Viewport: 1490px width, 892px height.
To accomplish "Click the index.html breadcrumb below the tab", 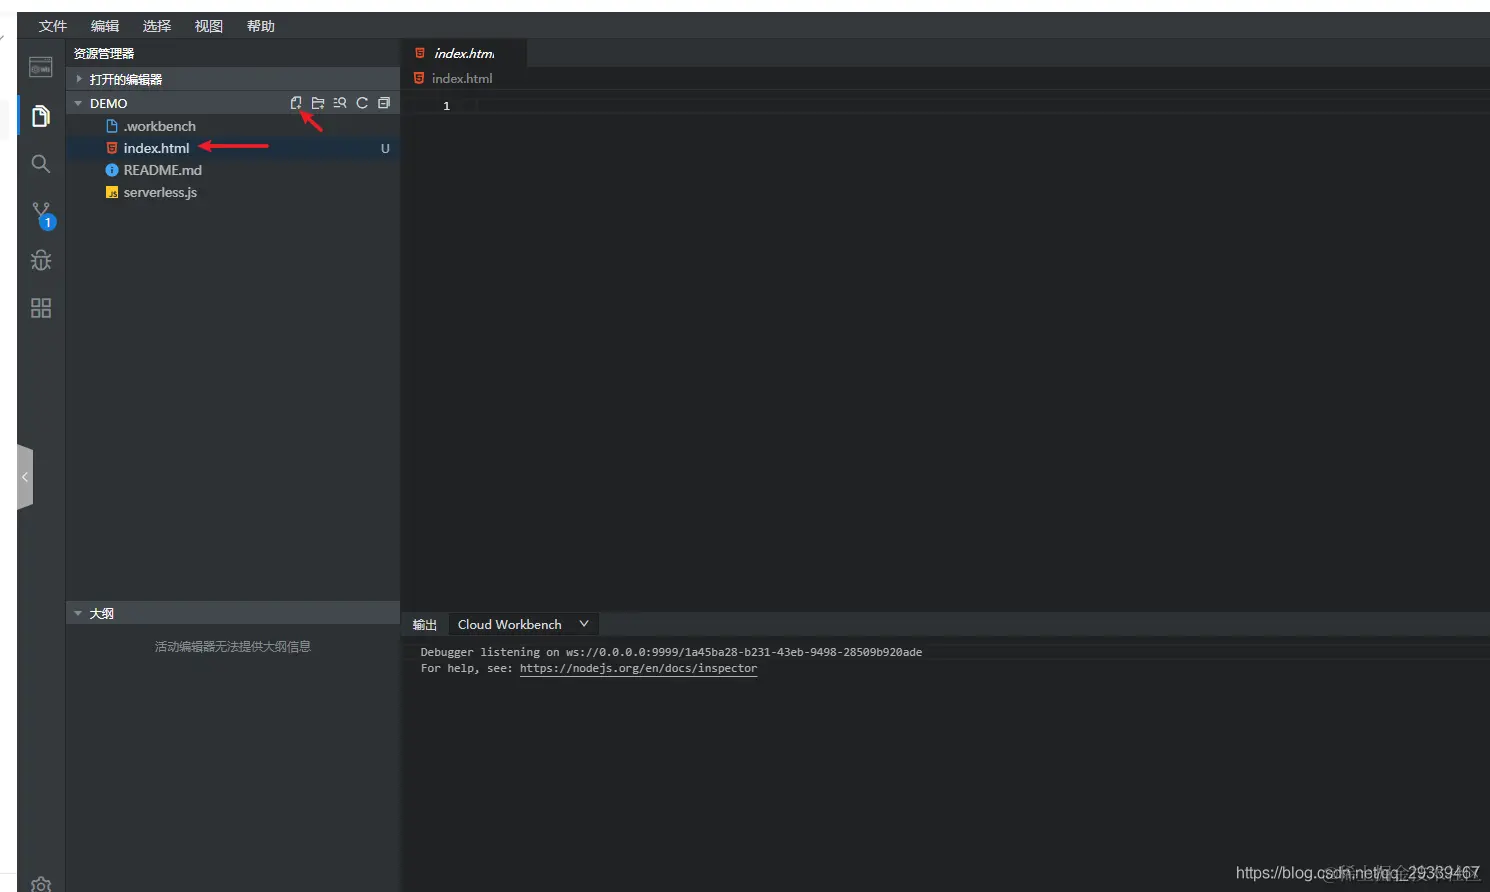I will 462,78.
